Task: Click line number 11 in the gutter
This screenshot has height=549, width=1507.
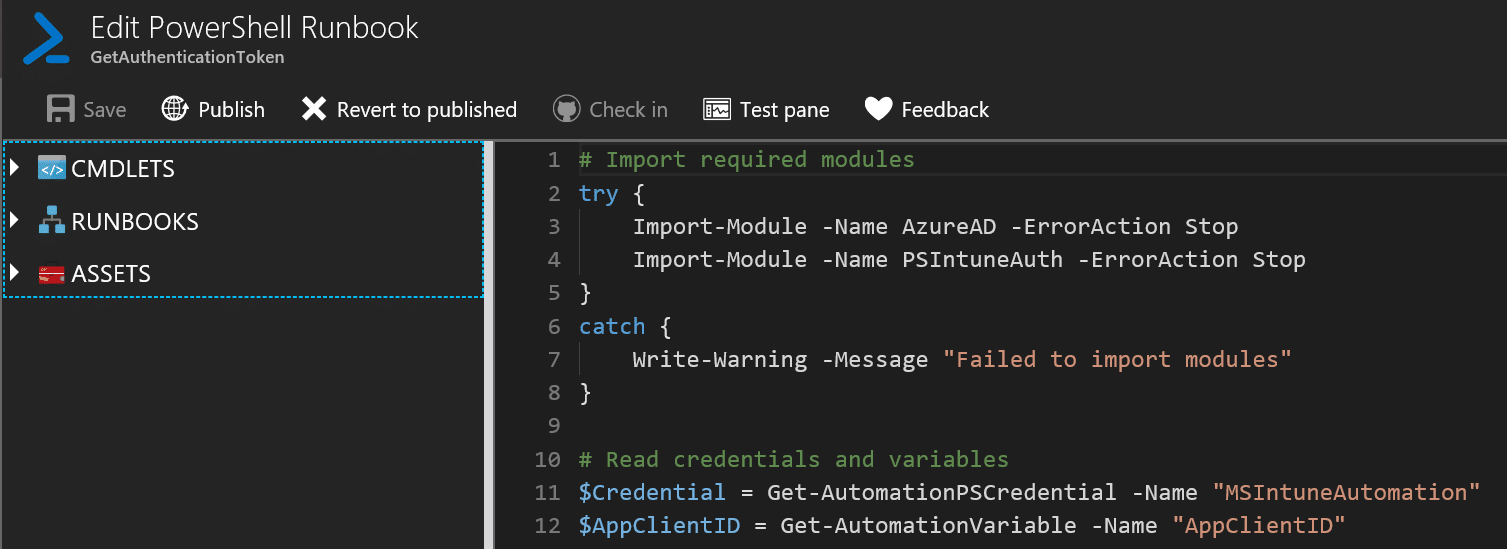Action: tap(548, 492)
